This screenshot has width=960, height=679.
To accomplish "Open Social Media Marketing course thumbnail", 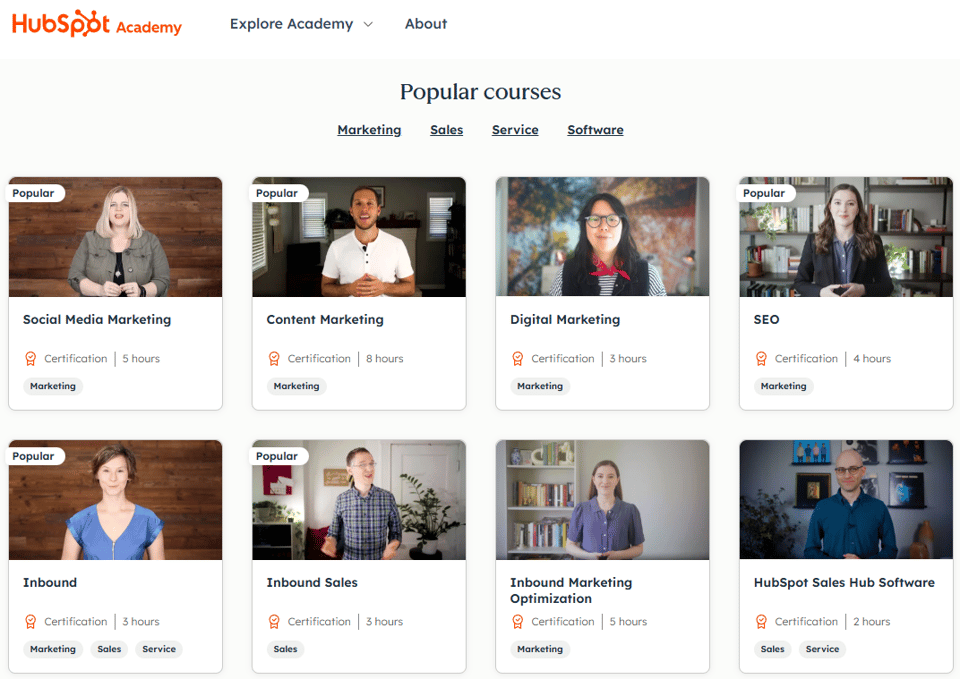I will [x=116, y=237].
